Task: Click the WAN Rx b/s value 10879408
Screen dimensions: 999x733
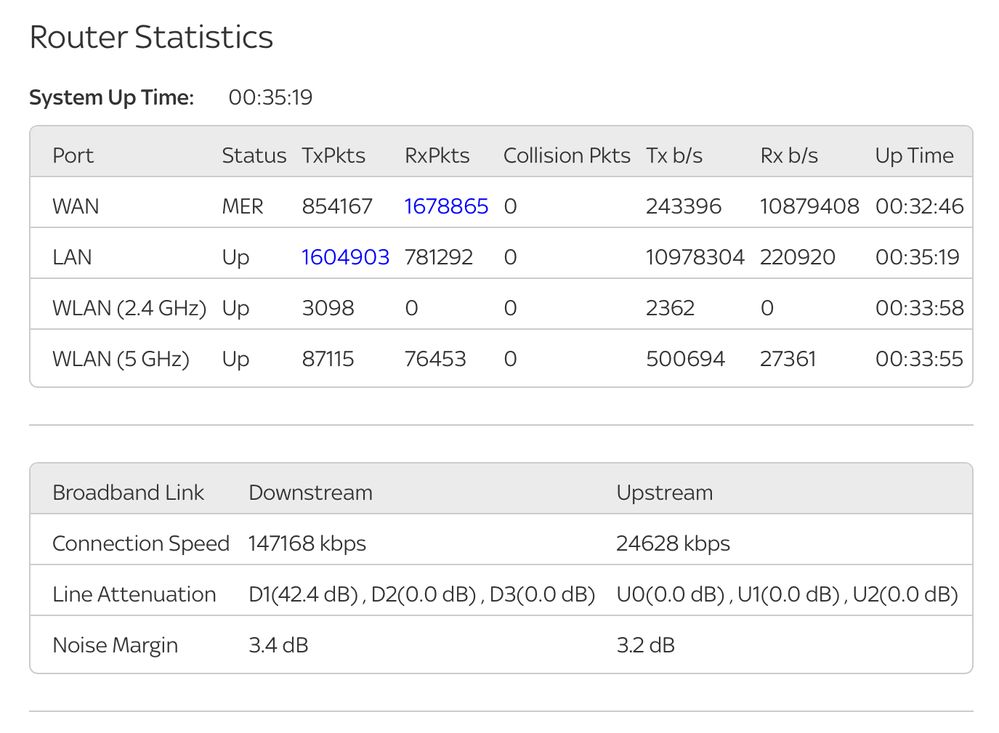Action: (809, 206)
